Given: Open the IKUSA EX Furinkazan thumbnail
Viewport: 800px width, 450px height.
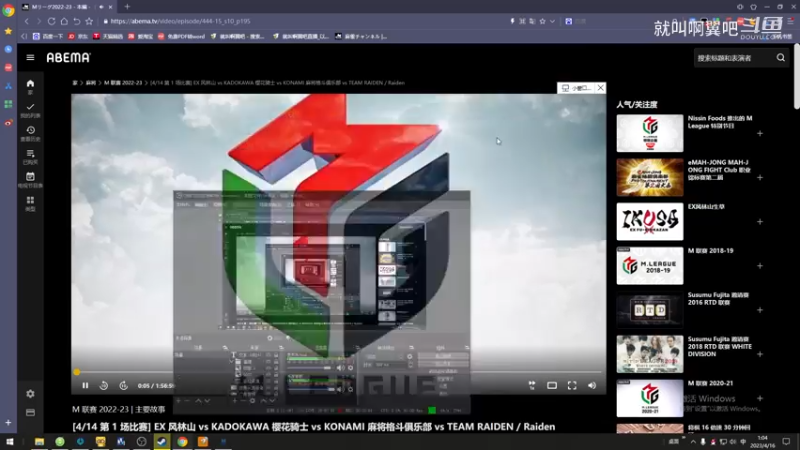Looking at the screenshot, I should [x=649, y=221].
